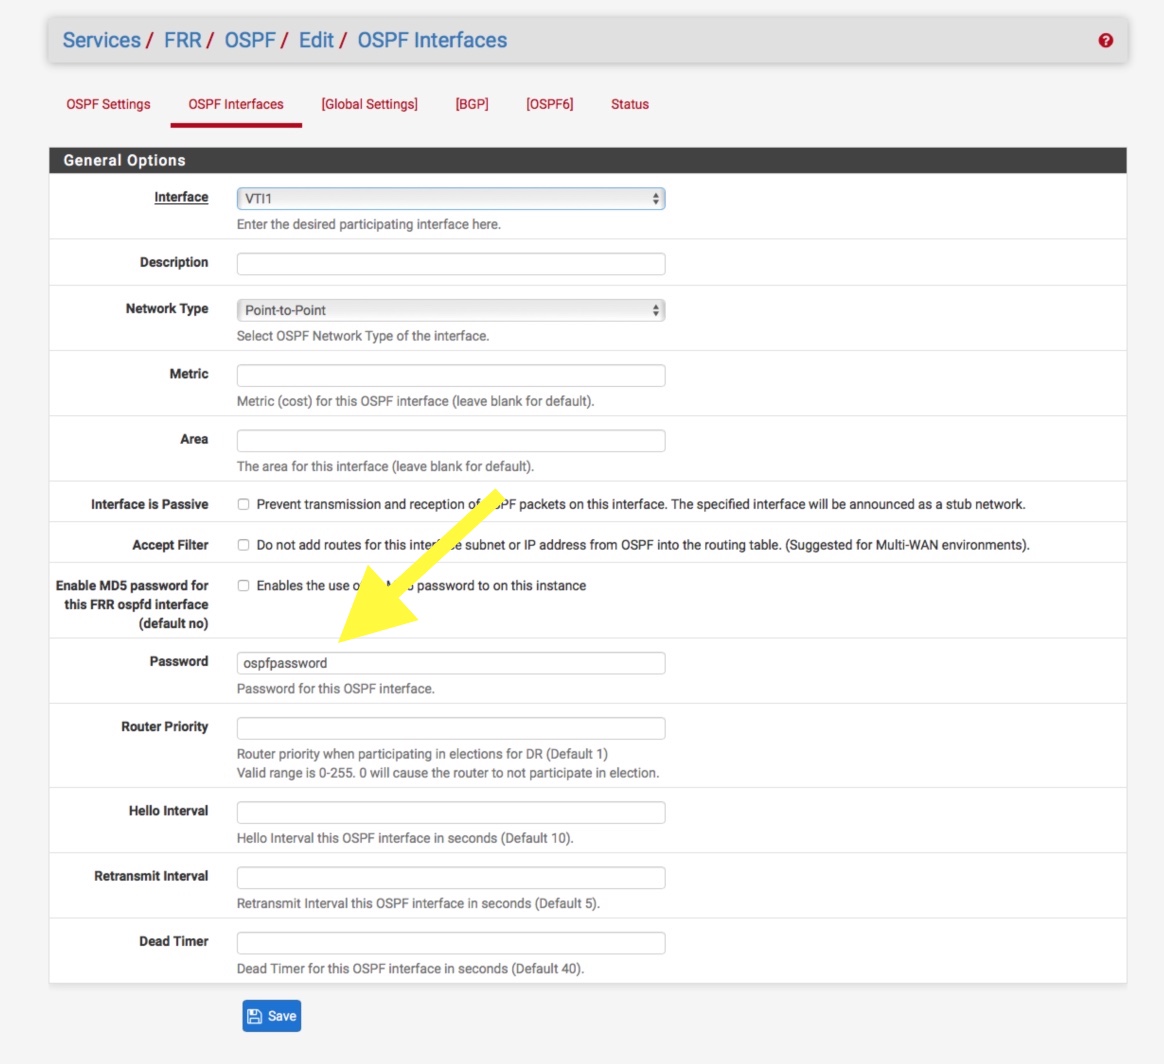This screenshot has height=1064, width=1164.
Task: Click the Services breadcrumb link
Action: 101,40
